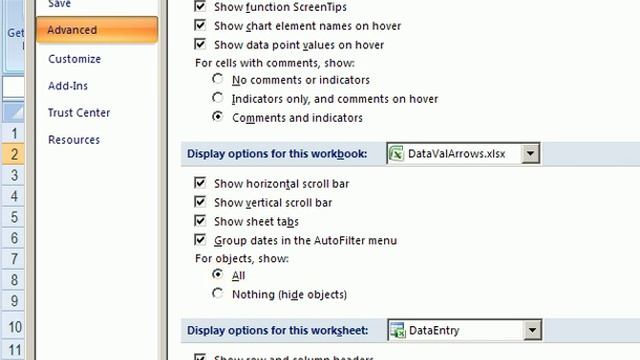Switch to the Customize category
Viewport: 640px width, 360px height.
coord(74,59)
